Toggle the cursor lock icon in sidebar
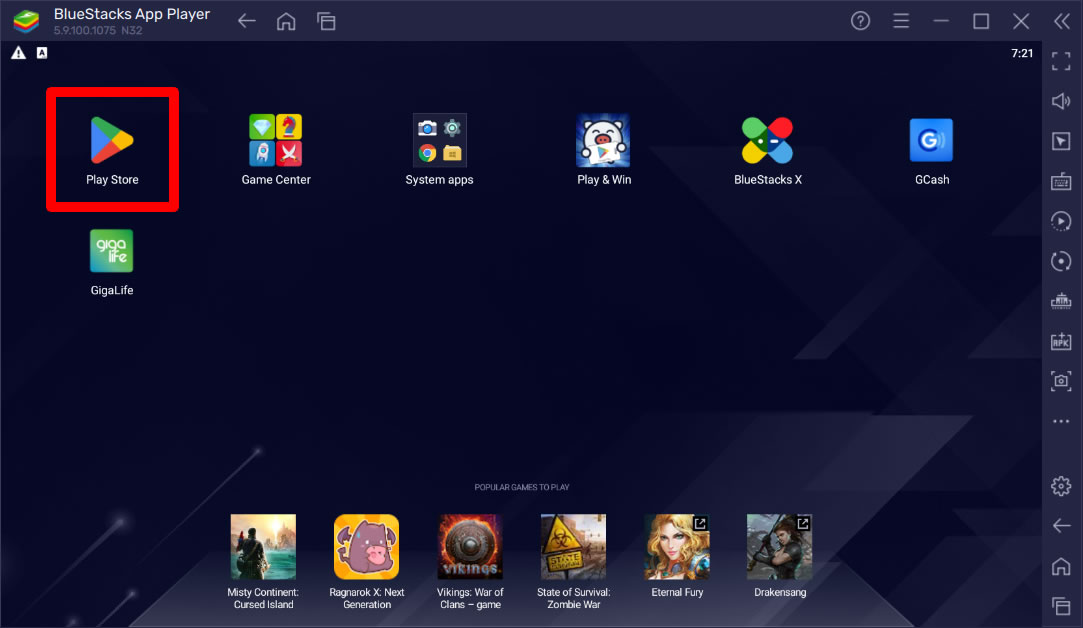This screenshot has height=628, width=1083. click(1061, 141)
